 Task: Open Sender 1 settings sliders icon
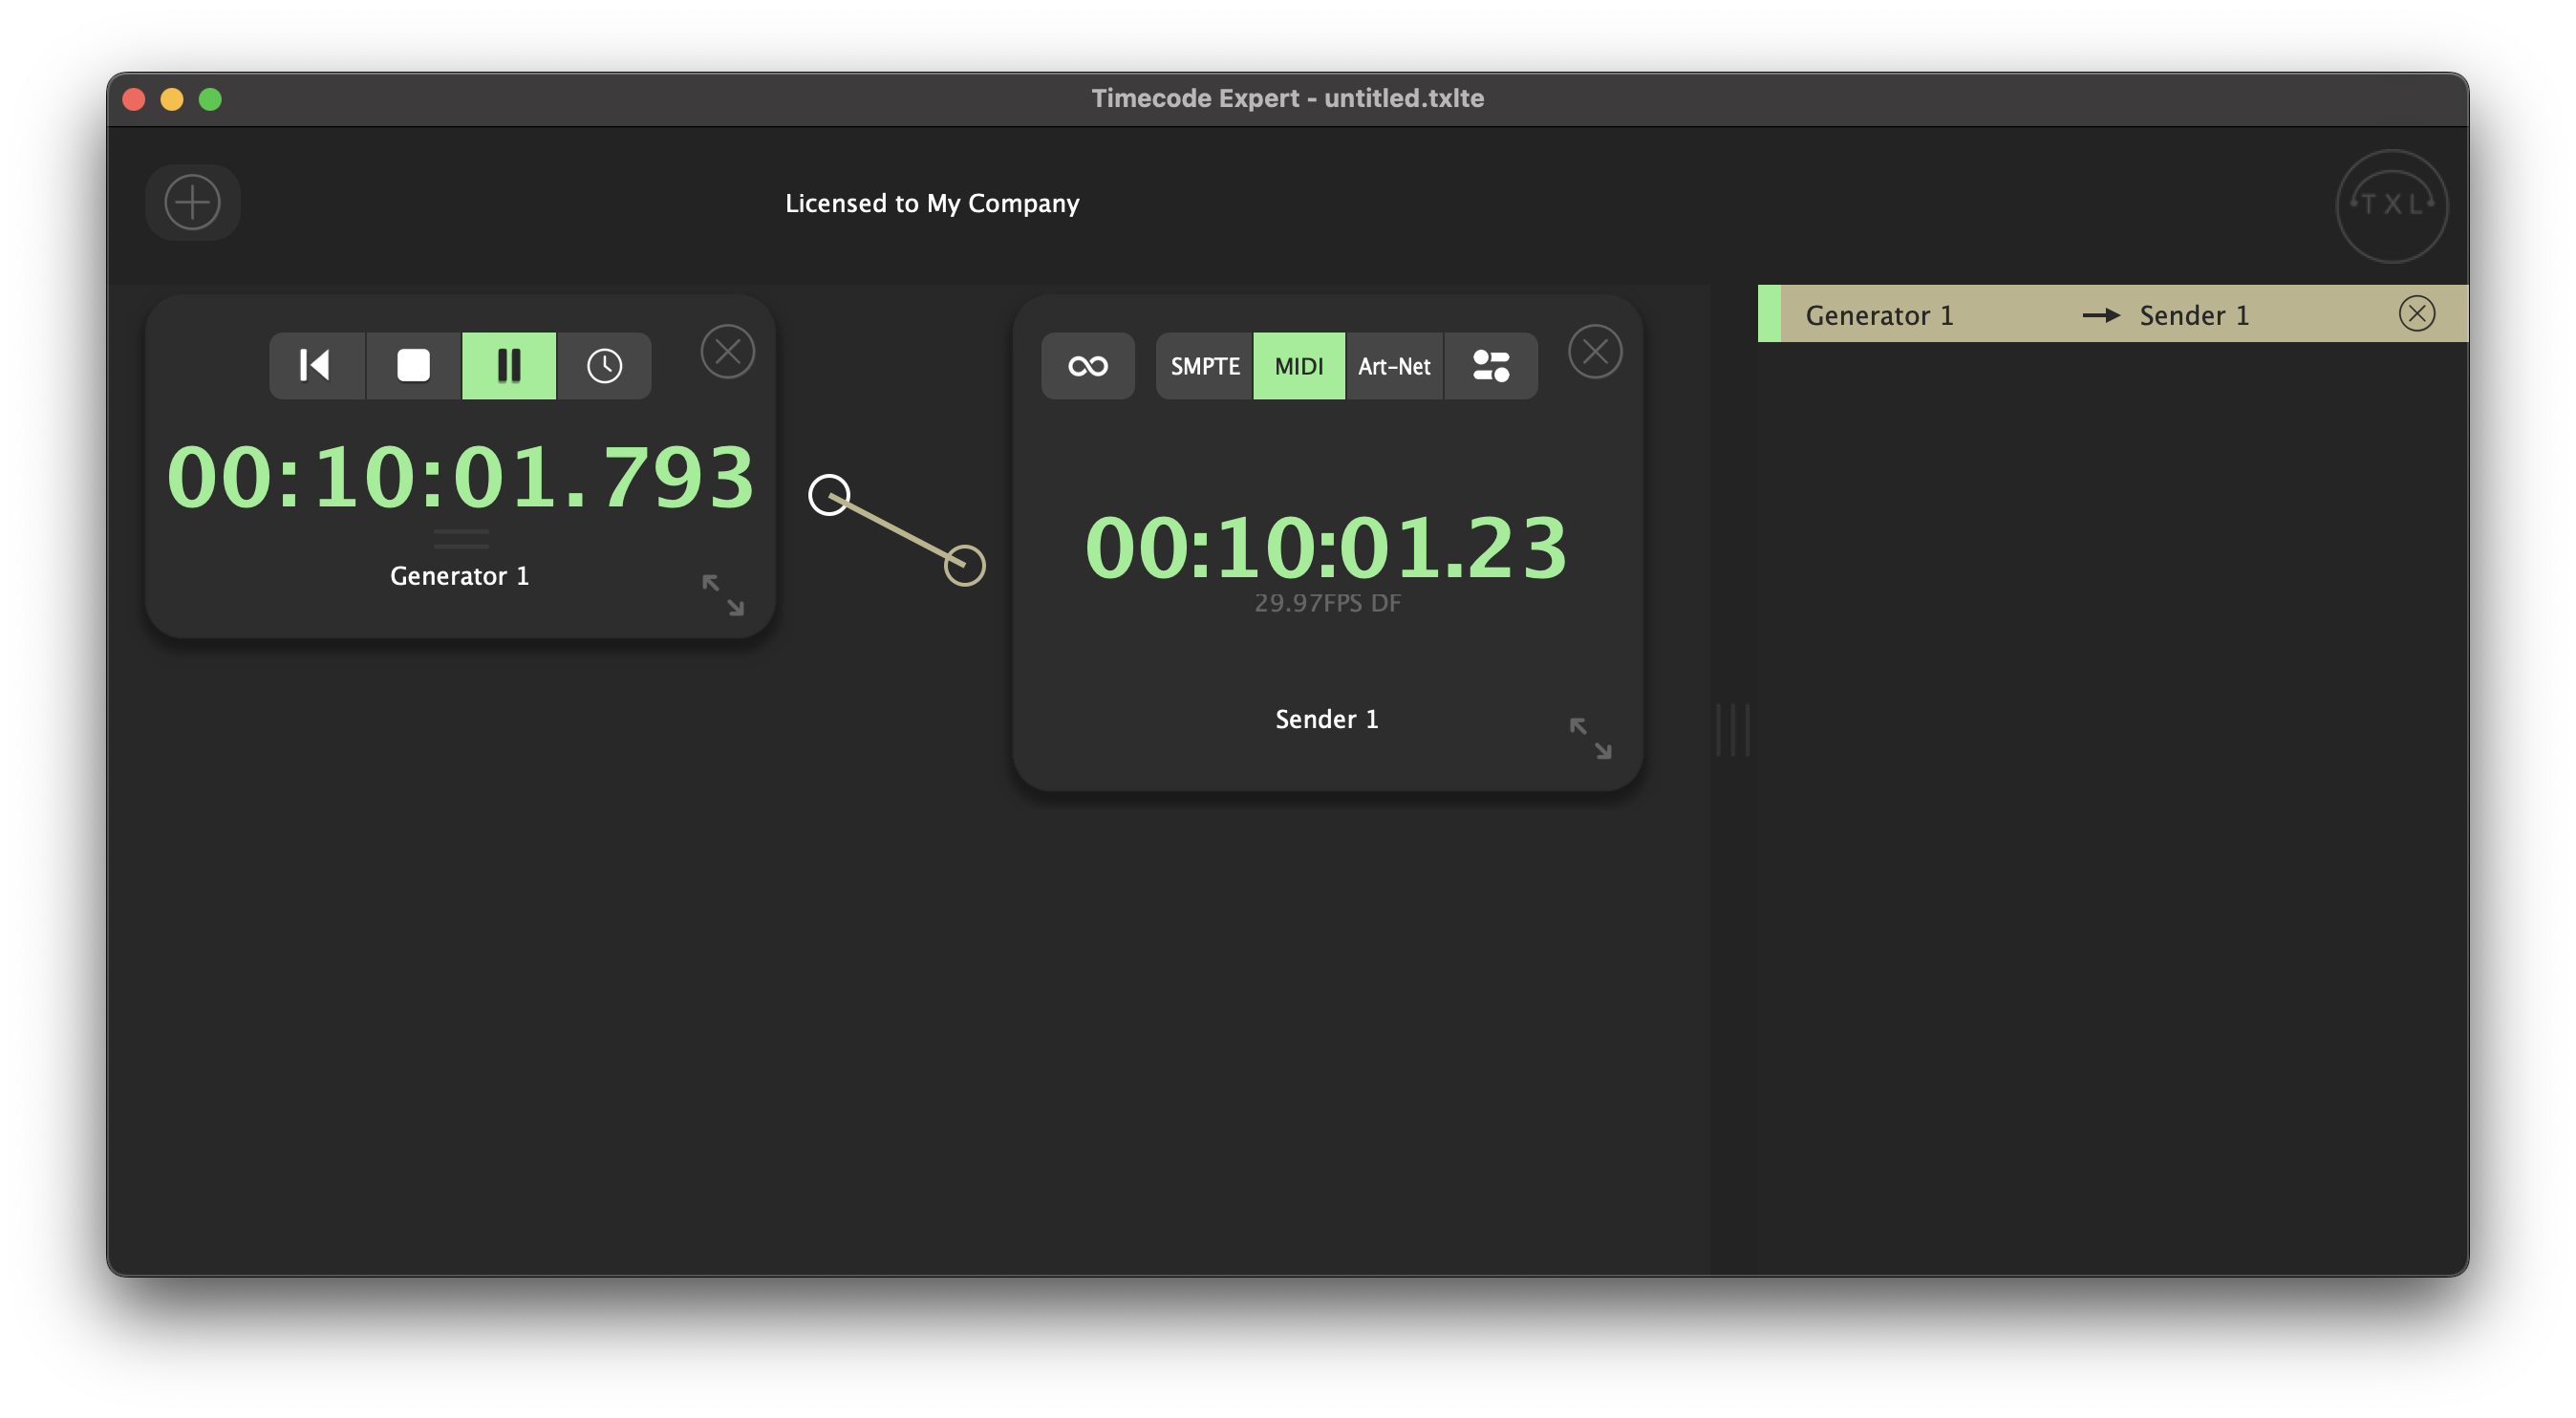click(x=1490, y=366)
